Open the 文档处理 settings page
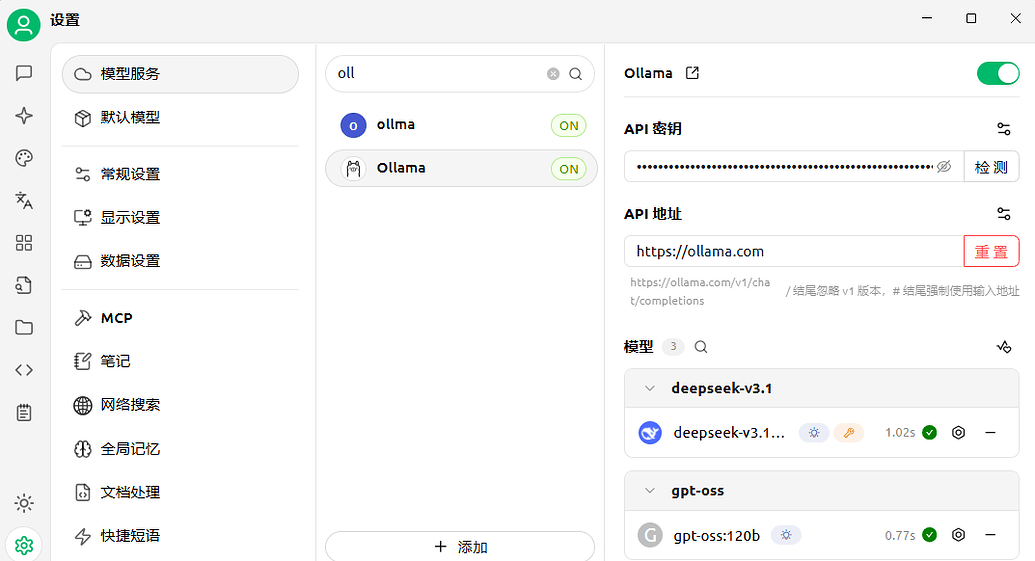1035x561 pixels. [180, 492]
